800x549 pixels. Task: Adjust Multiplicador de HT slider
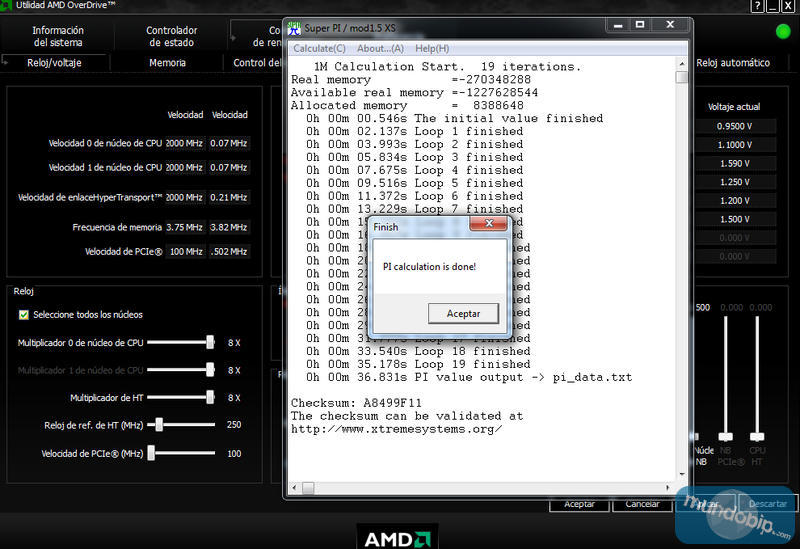[210, 397]
